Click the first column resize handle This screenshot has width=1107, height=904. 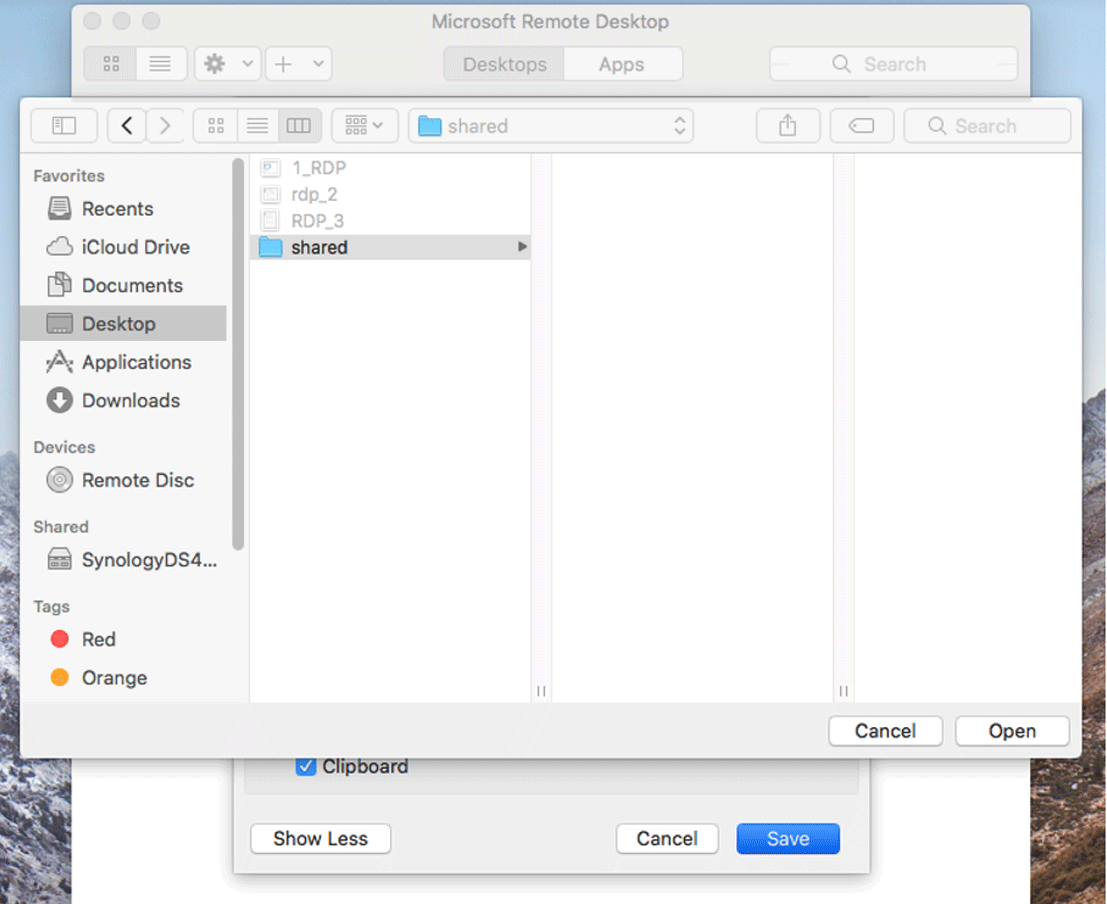pyautogui.click(x=541, y=691)
